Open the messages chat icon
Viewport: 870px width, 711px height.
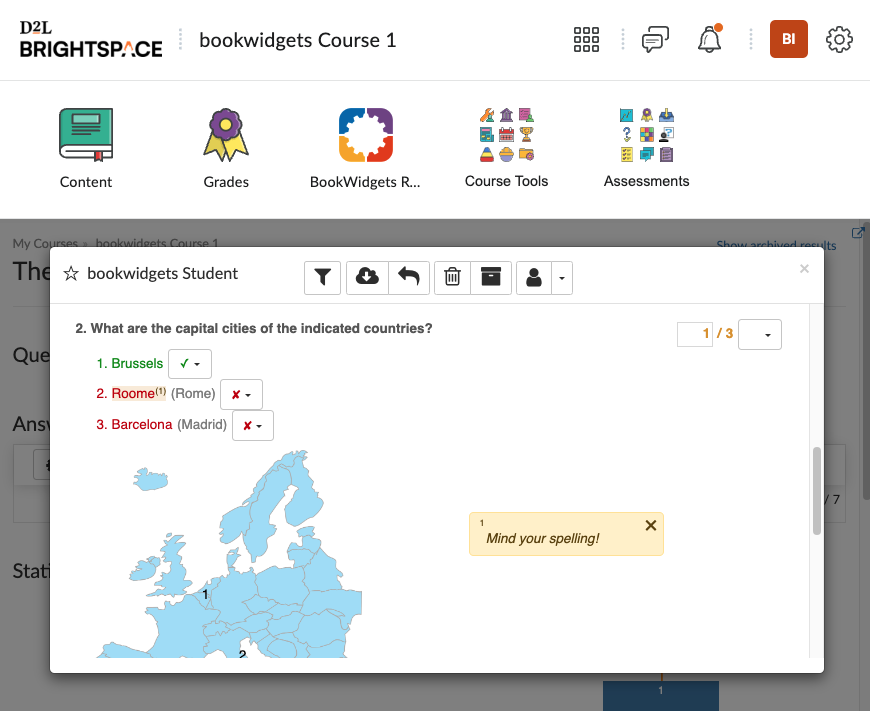click(x=655, y=40)
